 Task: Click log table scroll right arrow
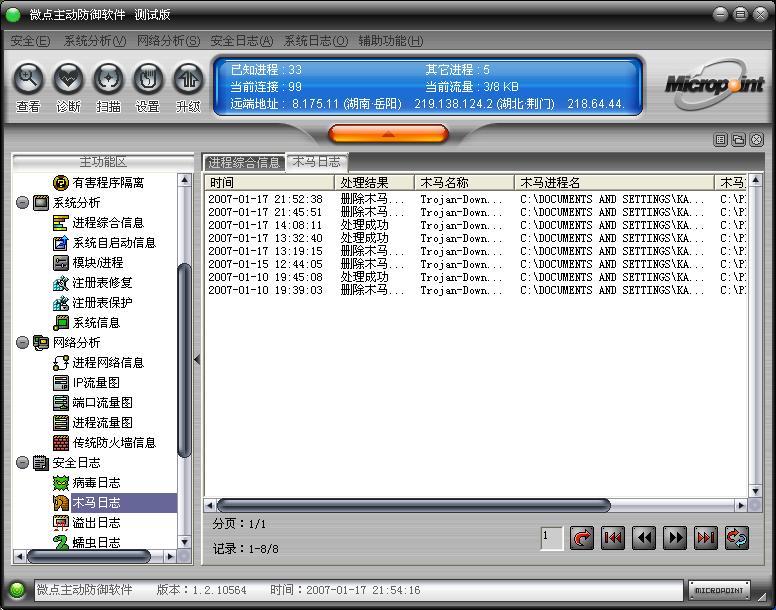741,506
